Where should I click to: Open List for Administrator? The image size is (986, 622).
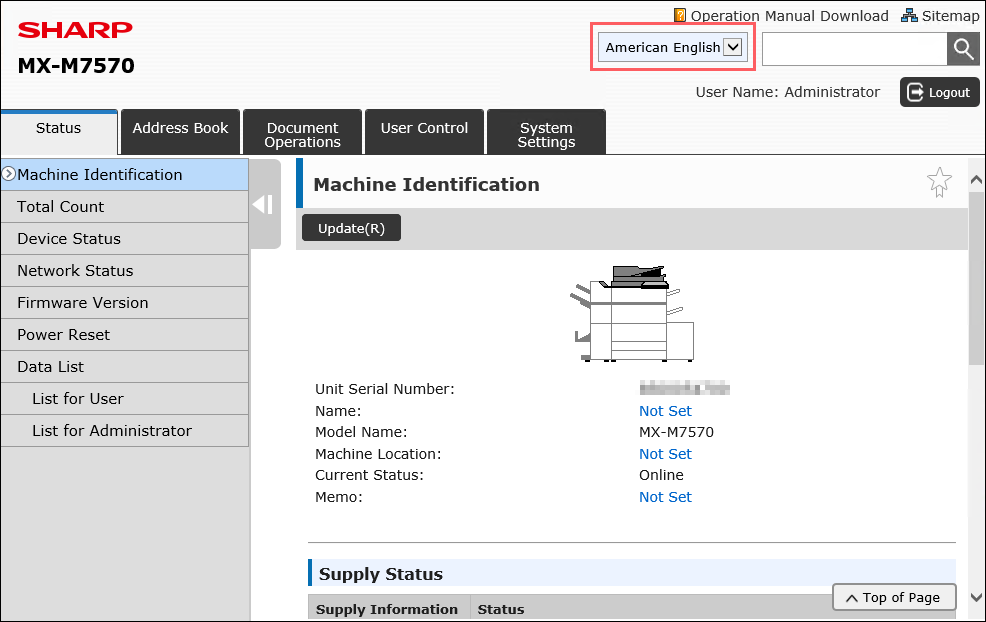[125, 431]
